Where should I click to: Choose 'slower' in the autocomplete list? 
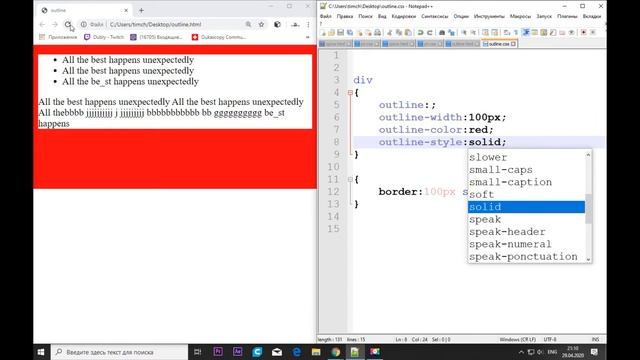526,157
